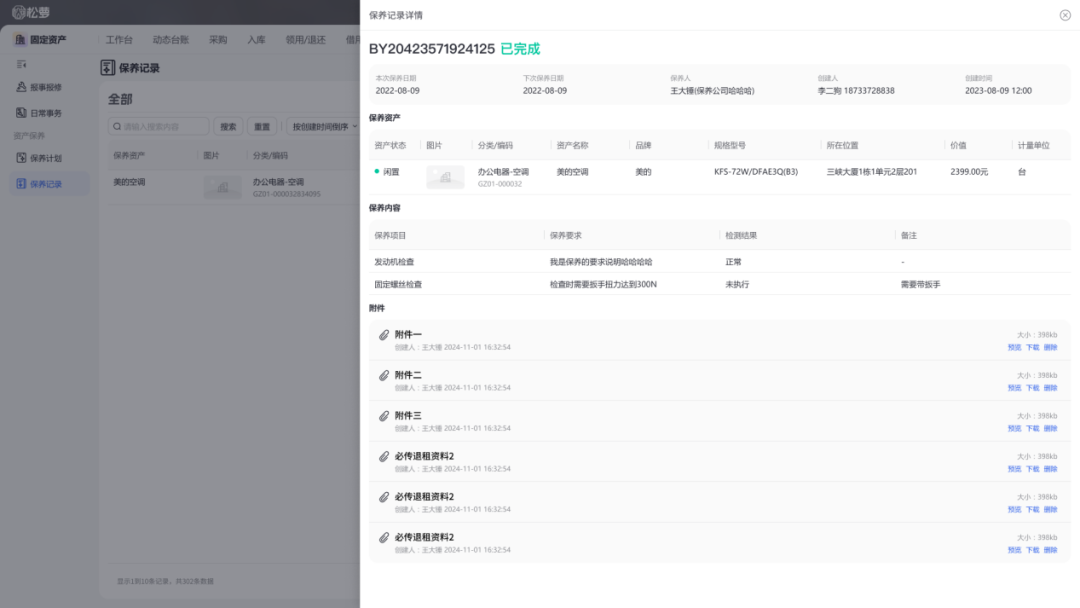Click the paperclip icon beside 附件三

pyautogui.click(x=384, y=416)
